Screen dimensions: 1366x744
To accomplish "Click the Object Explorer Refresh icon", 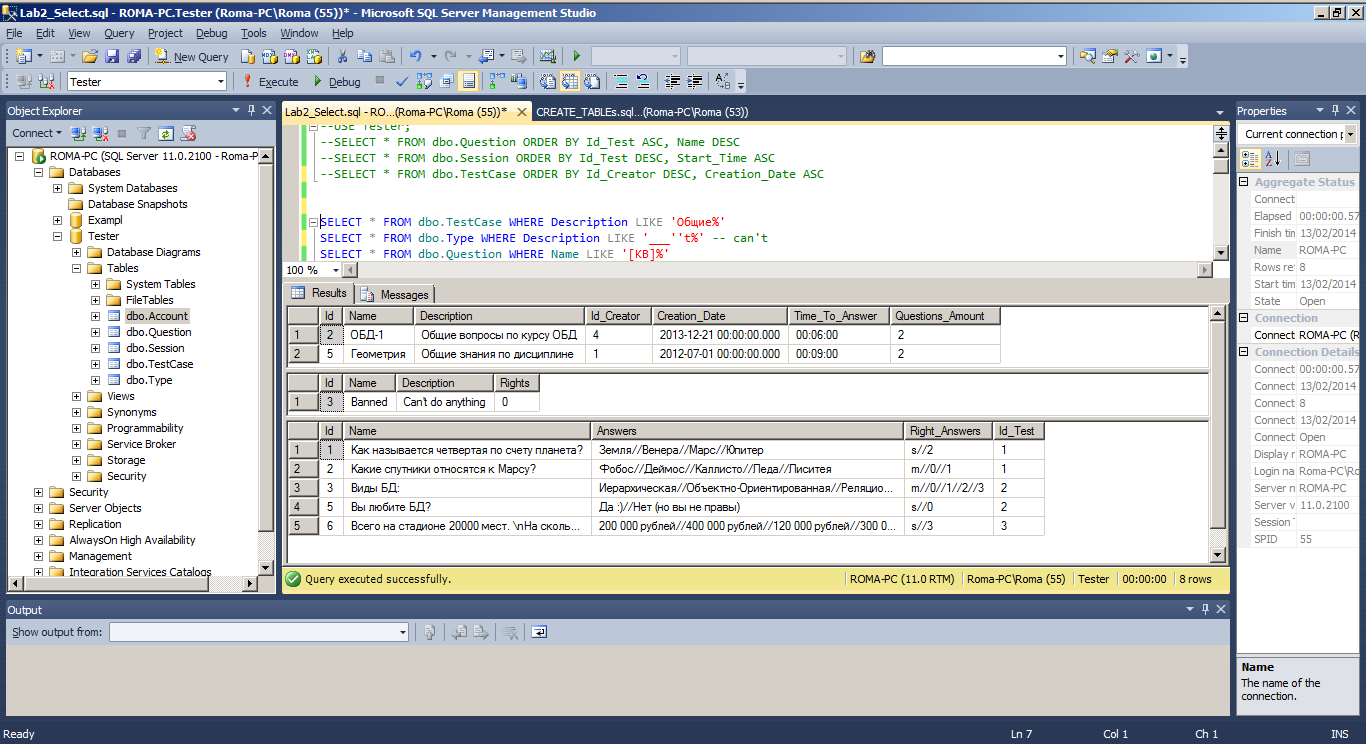I will click(166, 133).
